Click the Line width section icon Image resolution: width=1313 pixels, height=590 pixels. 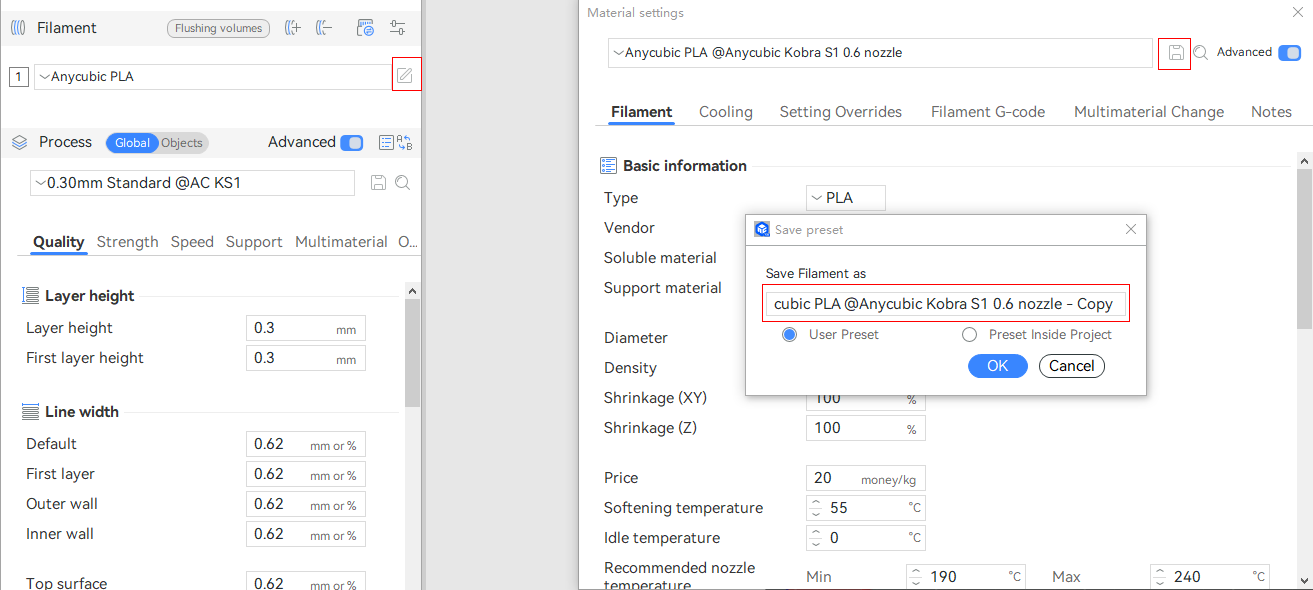pyautogui.click(x=31, y=412)
